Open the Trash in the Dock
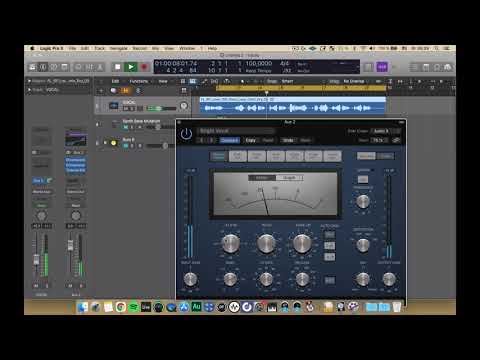This screenshot has width=480, height=360. (x=397, y=307)
